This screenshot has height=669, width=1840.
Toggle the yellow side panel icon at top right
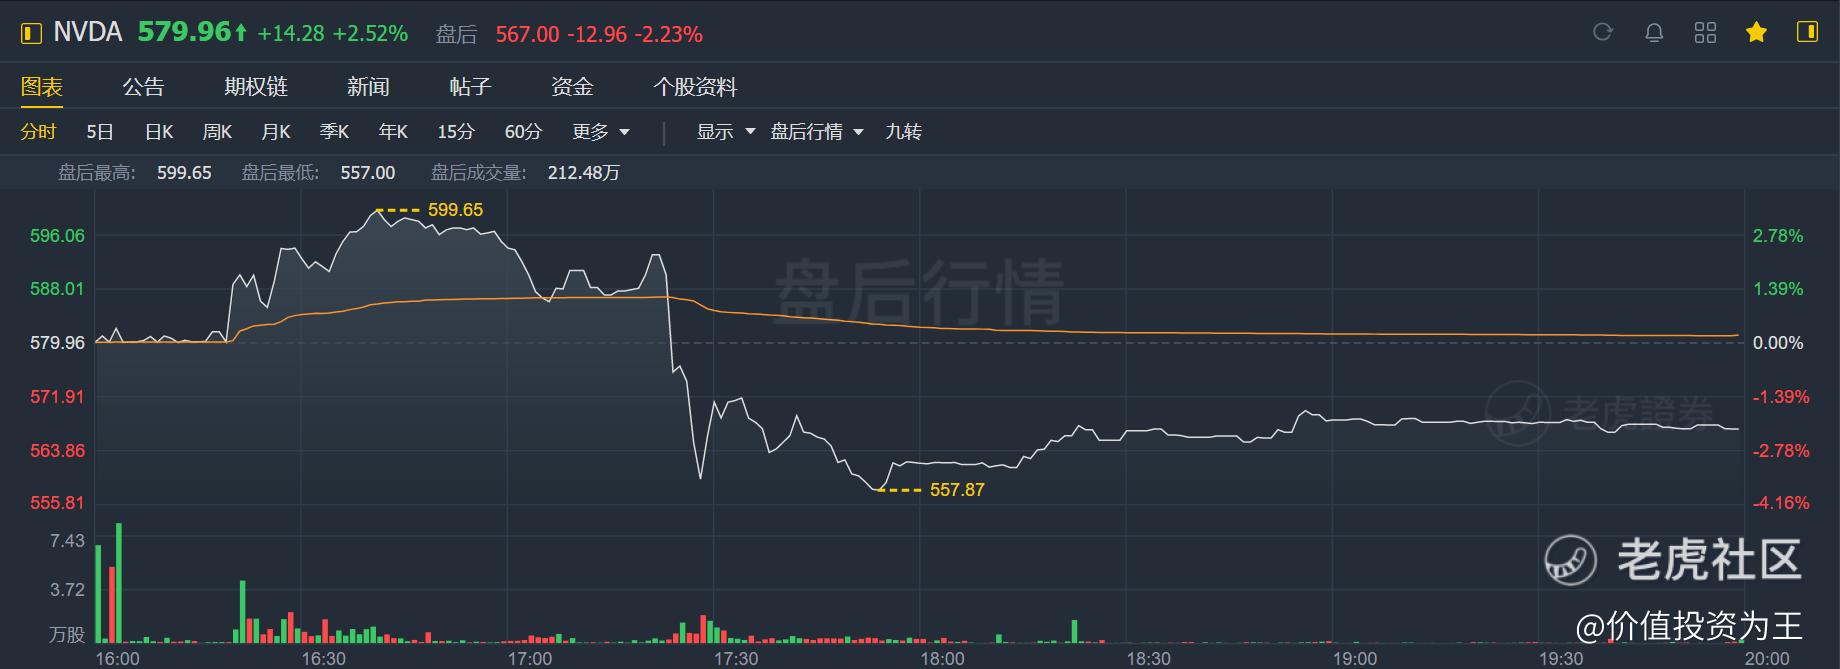point(1807,32)
